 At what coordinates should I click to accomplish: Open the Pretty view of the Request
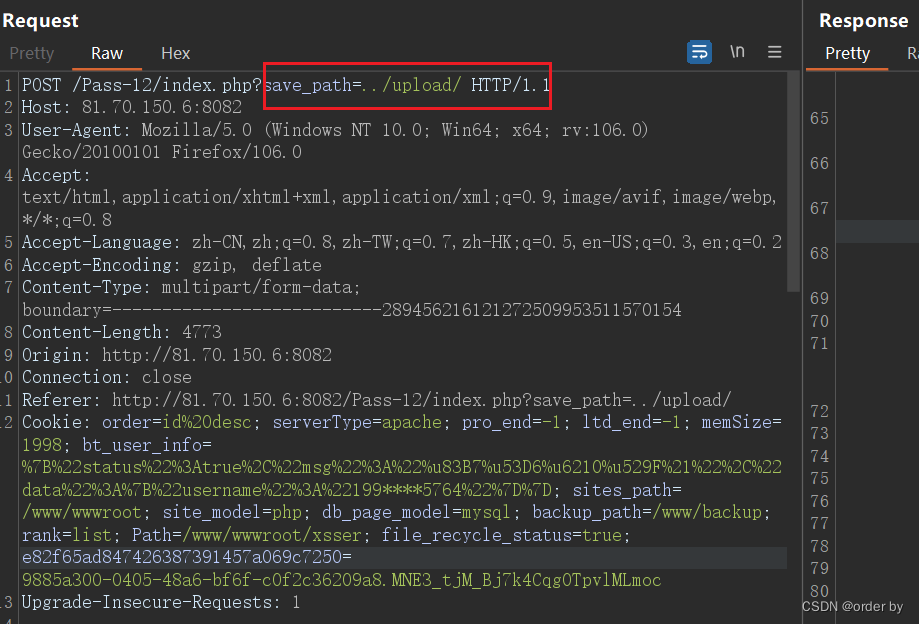[31, 53]
